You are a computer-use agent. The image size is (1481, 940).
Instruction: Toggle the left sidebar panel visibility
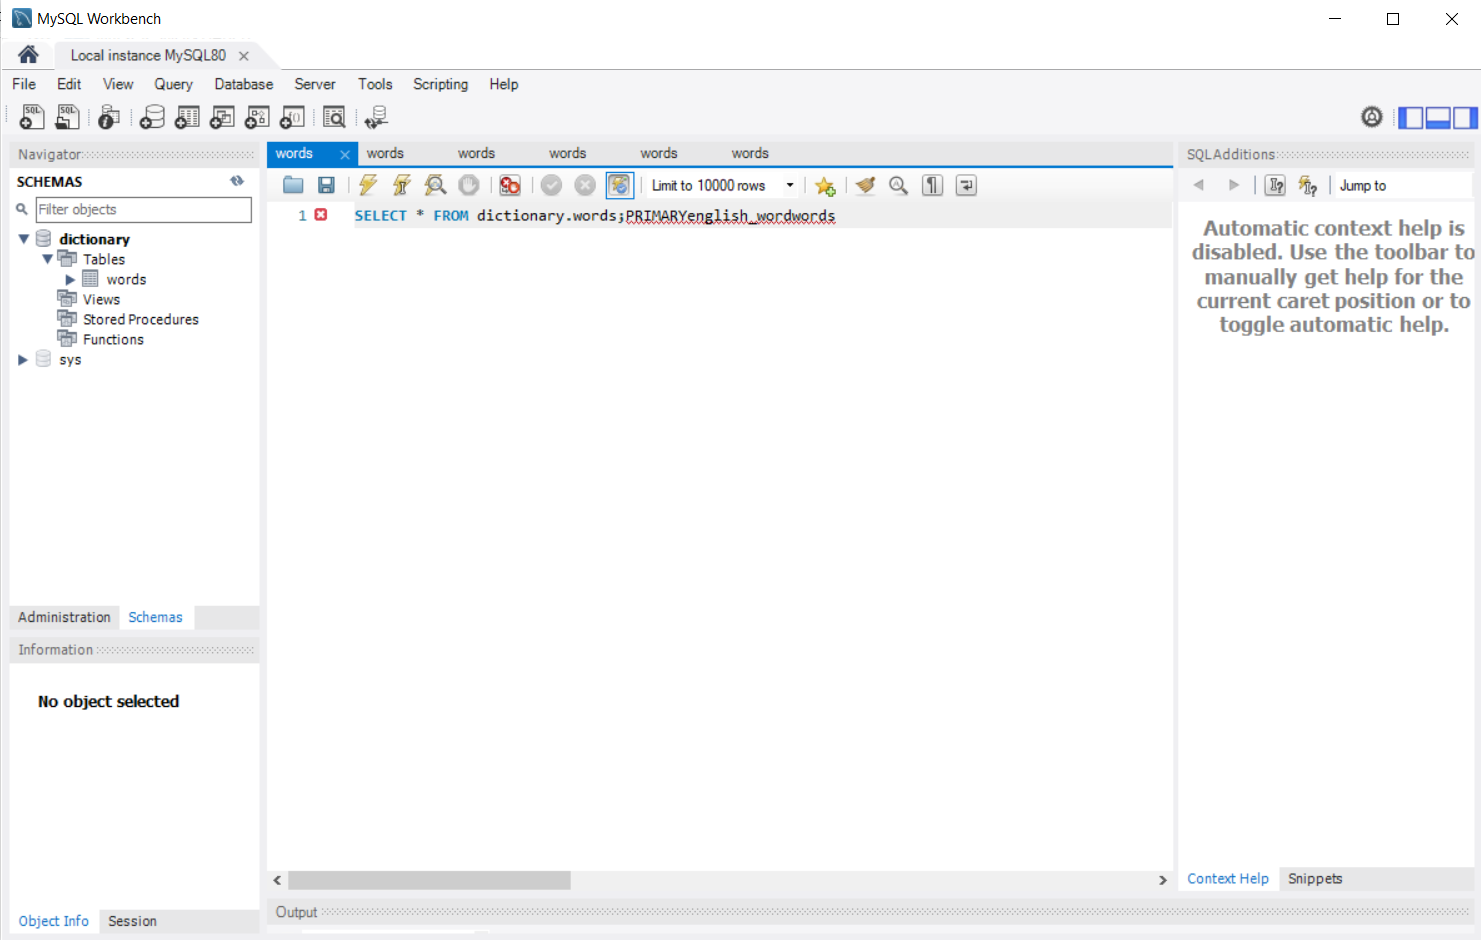pyautogui.click(x=1410, y=118)
